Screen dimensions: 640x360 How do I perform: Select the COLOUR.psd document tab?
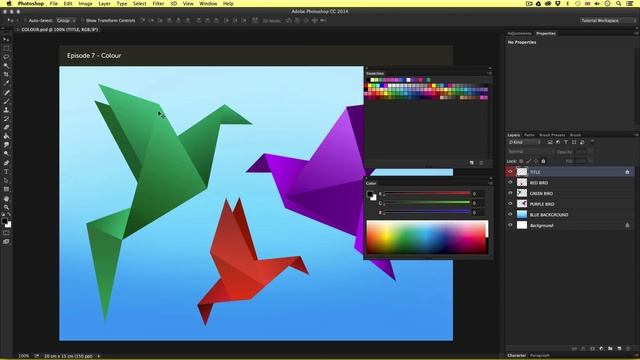point(60,30)
